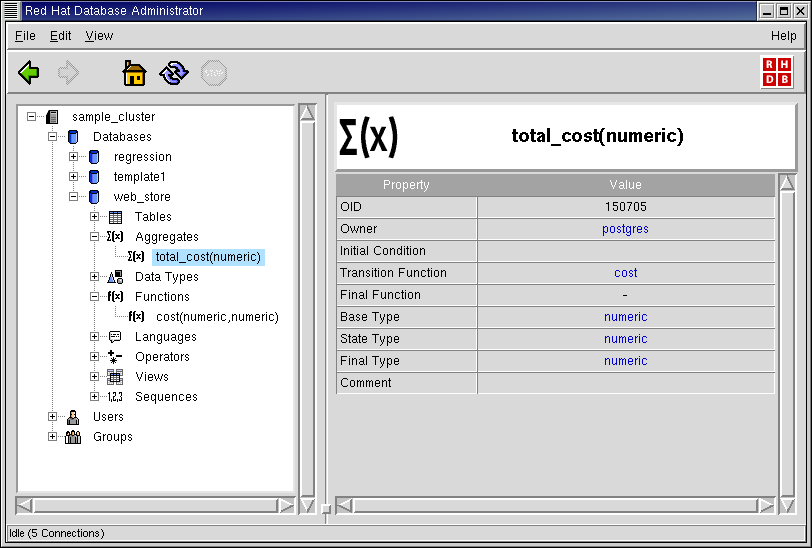Image resolution: width=812 pixels, height=548 pixels.
Task: Click the Groups people icon
Action: [73, 437]
